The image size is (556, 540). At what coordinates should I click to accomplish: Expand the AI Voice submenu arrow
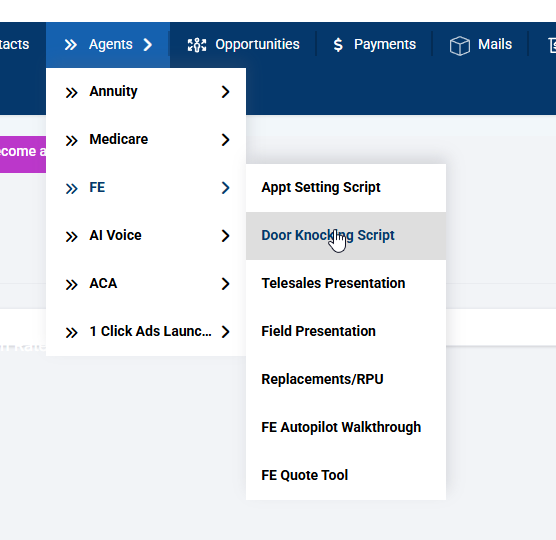[x=225, y=235]
